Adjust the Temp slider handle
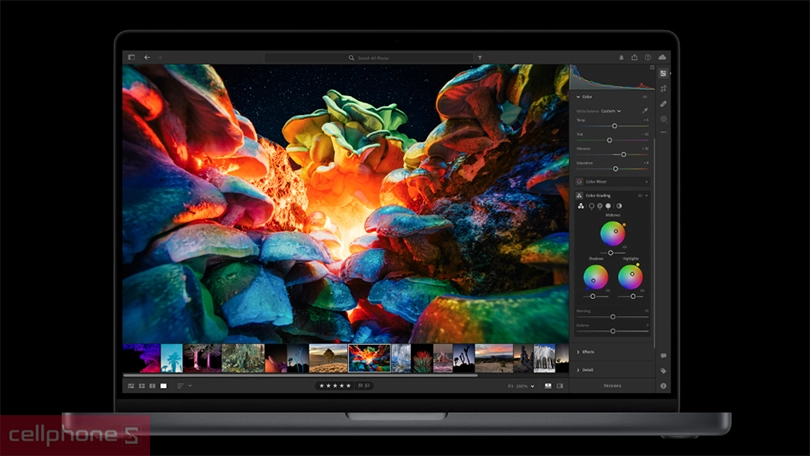This screenshot has width=810, height=456. (x=614, y=126)
